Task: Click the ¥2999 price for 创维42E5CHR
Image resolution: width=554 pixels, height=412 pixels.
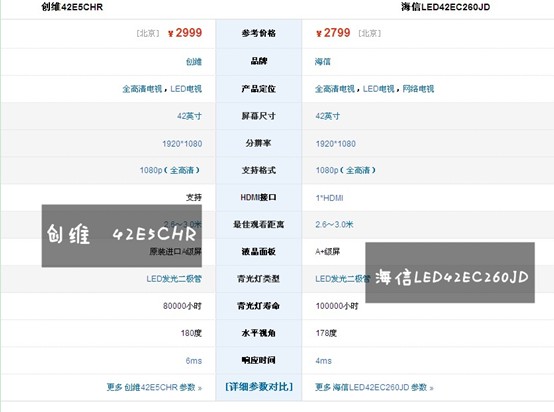Action: (185, 33)
